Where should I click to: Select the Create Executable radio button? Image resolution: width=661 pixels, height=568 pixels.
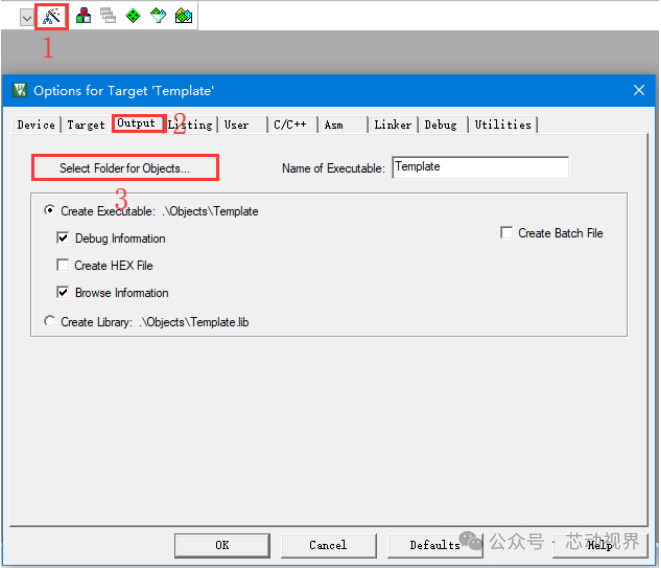[x=50, y=210]
